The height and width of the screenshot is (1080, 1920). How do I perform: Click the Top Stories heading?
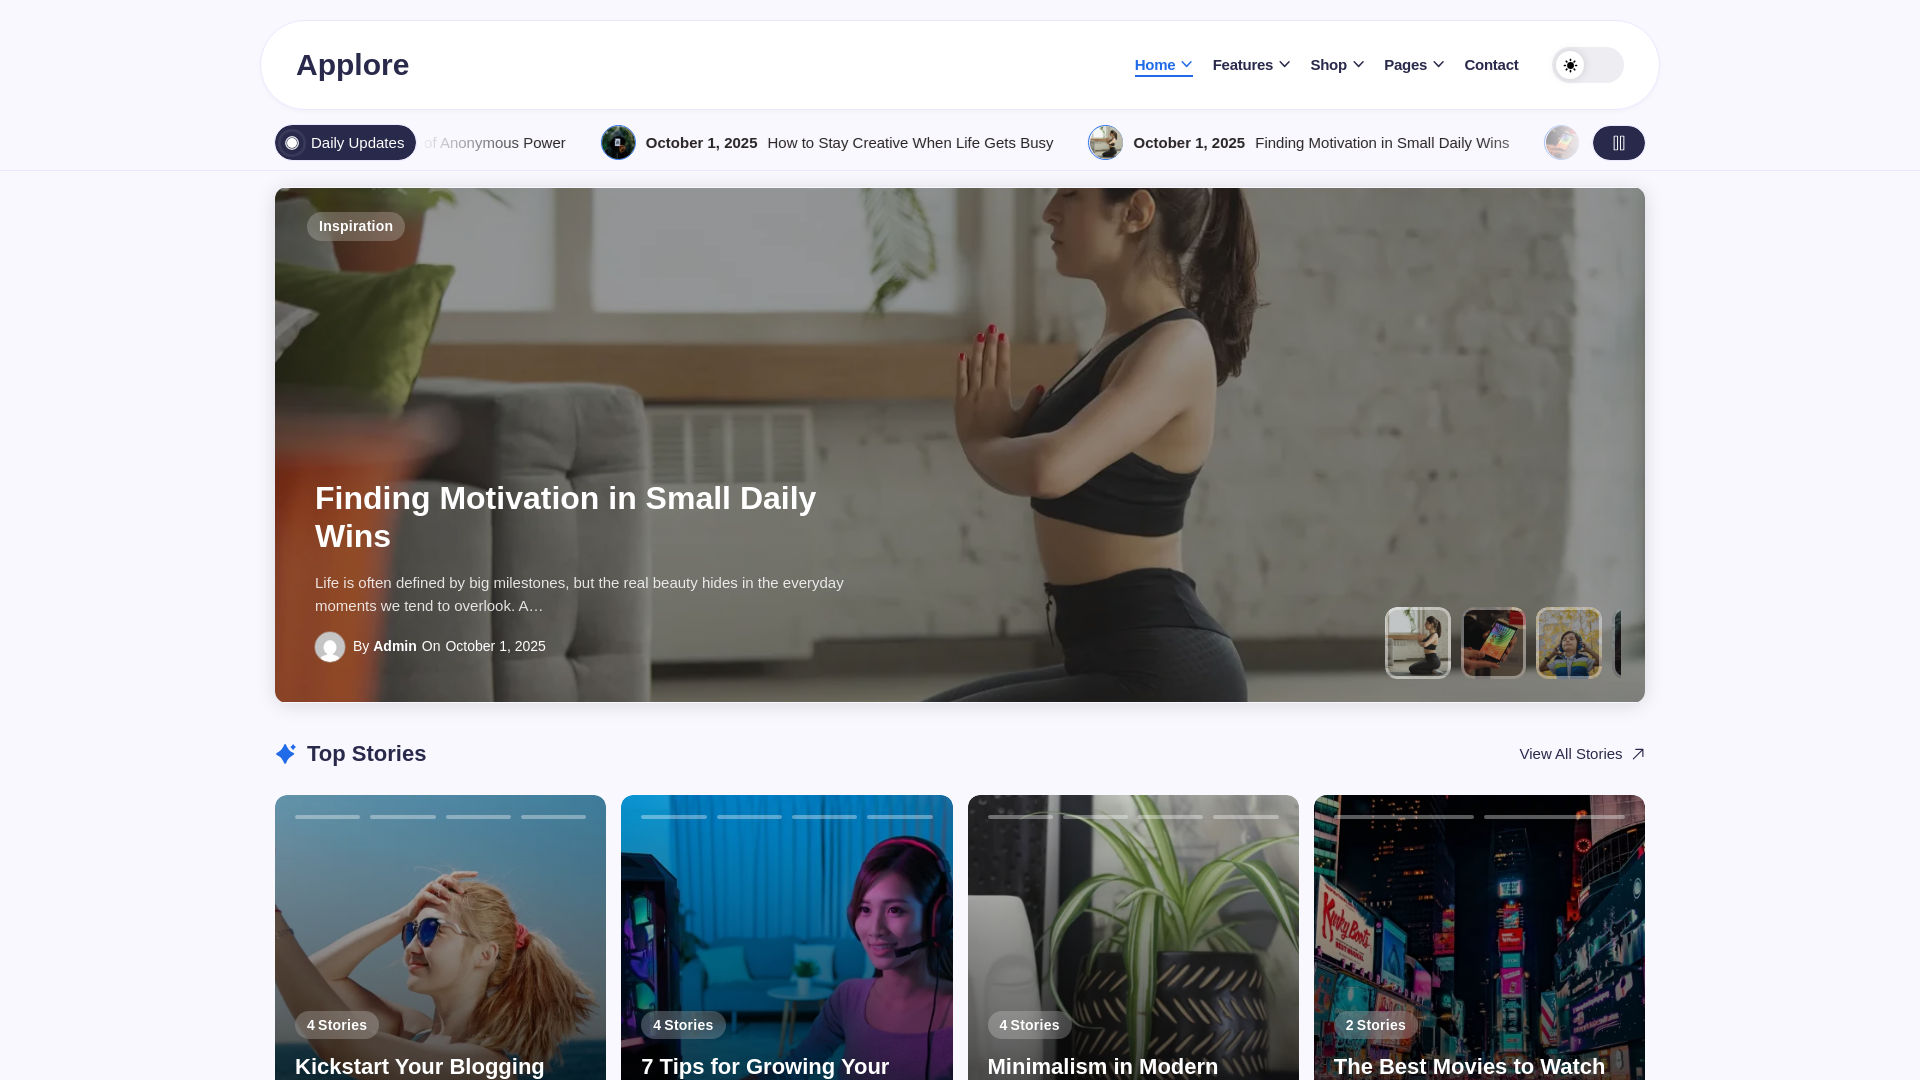point(366,754)
